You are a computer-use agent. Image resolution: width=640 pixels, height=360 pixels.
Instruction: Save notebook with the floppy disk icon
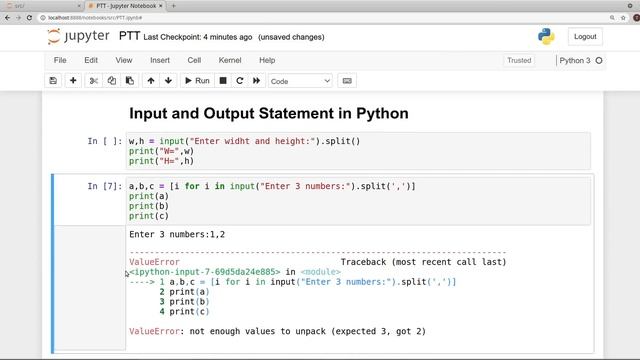coord(53,81)
